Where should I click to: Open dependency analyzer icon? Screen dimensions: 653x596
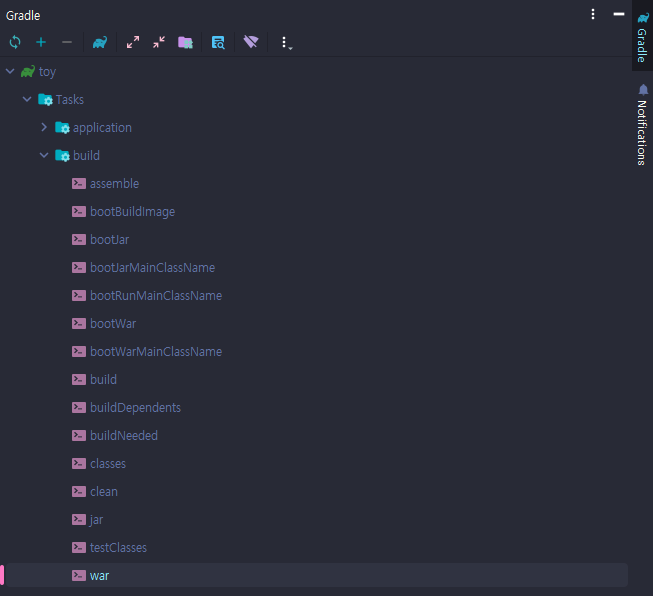(x=218, y=42)
